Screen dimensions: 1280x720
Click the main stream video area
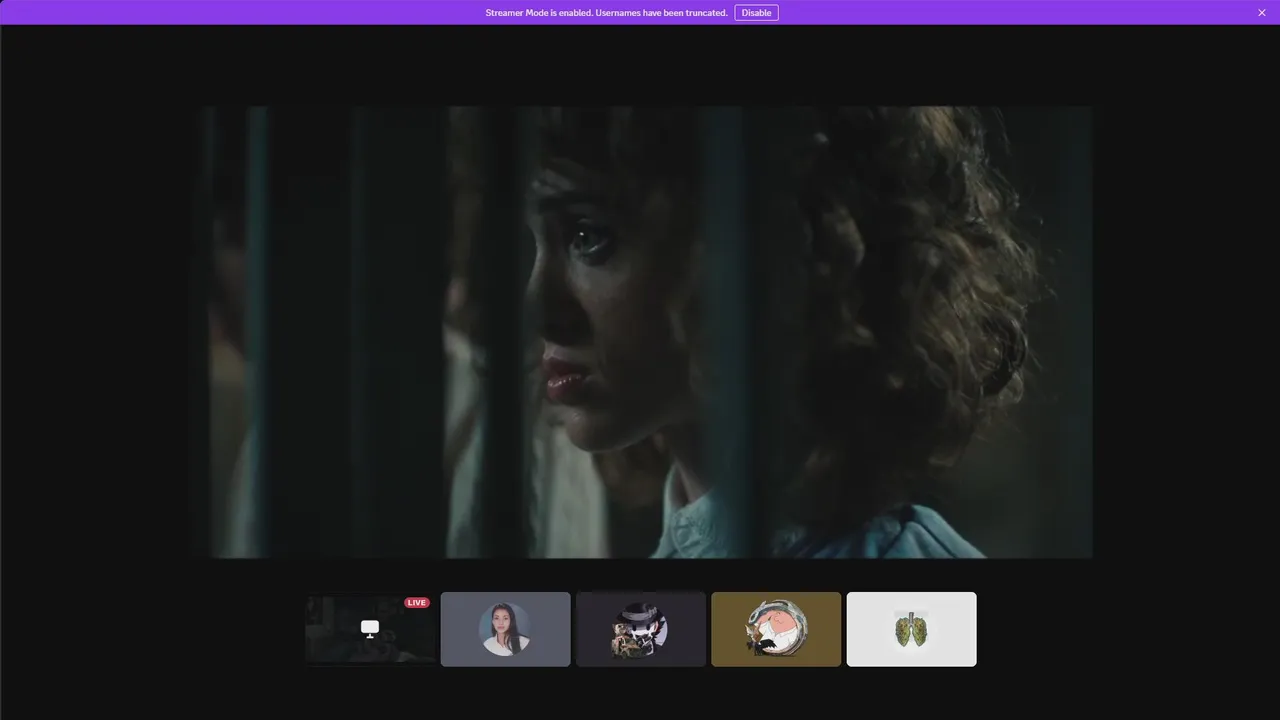[x=640, y=332]
